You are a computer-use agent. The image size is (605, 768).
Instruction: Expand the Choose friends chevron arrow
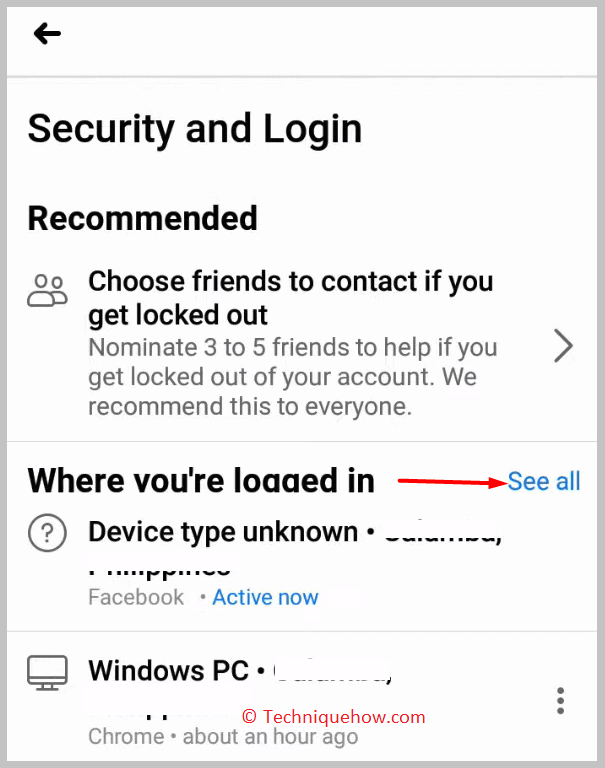pos(563,346)
